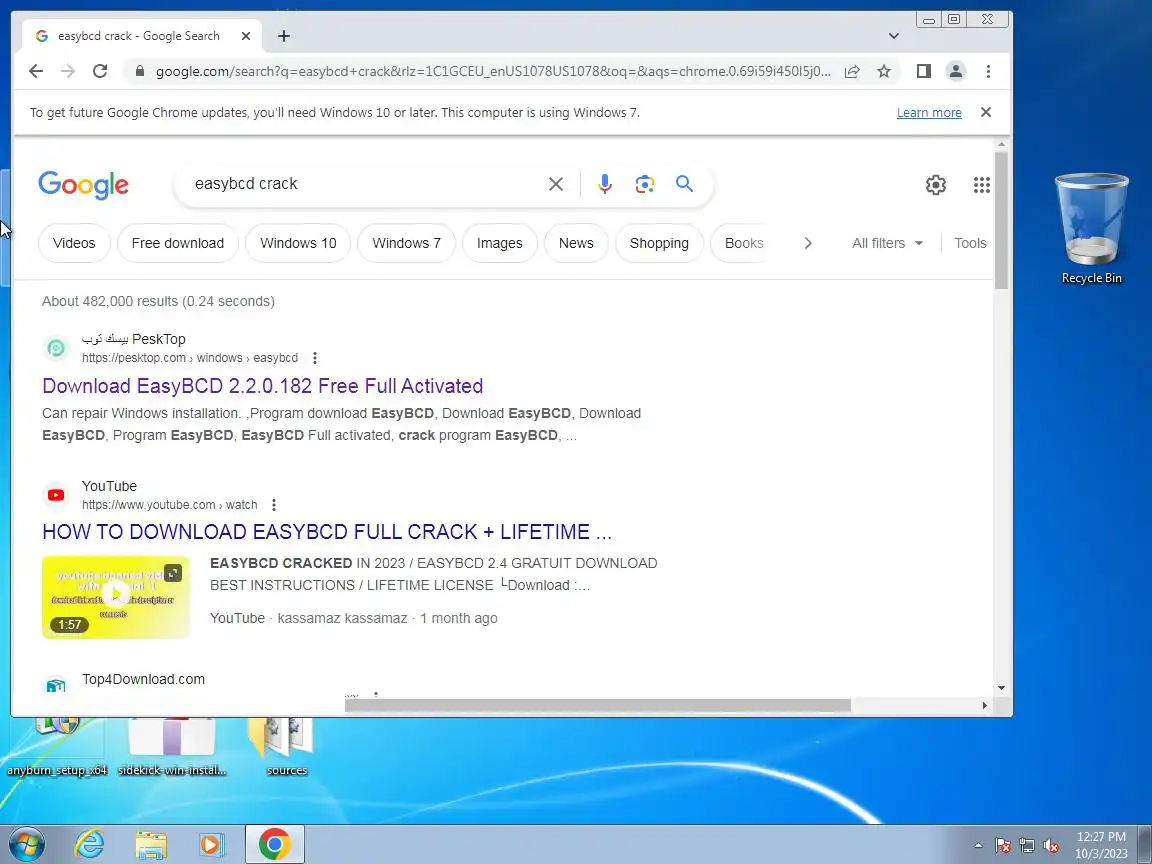This screenshot has height=864, width=1152.
Task: Open the muted volume tray icon
Action: [1051, 846]
